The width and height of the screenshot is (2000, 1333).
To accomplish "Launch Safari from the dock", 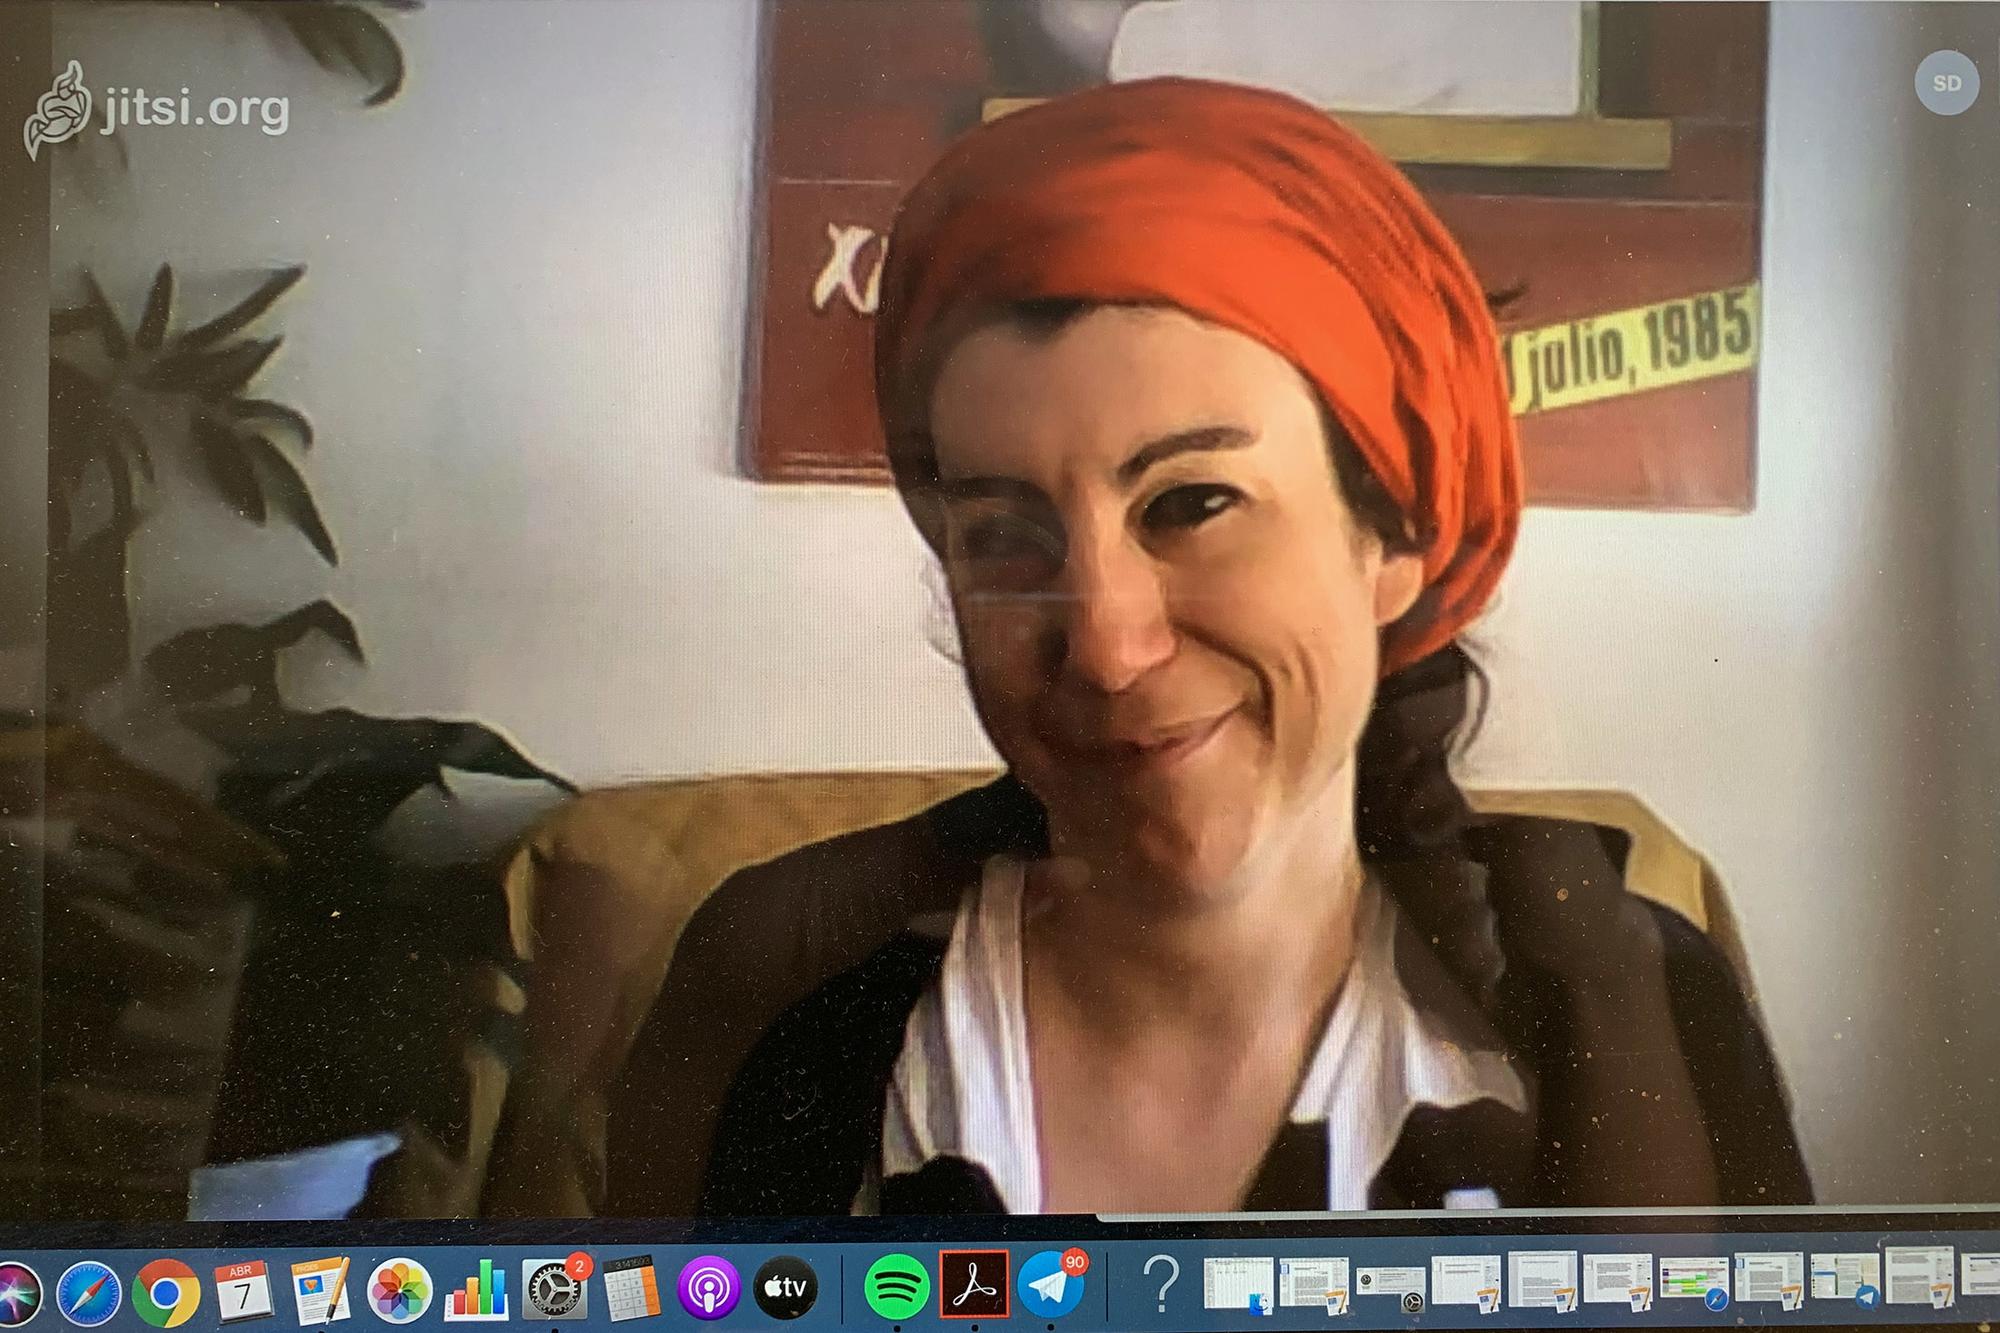I will pos(88,1290).
